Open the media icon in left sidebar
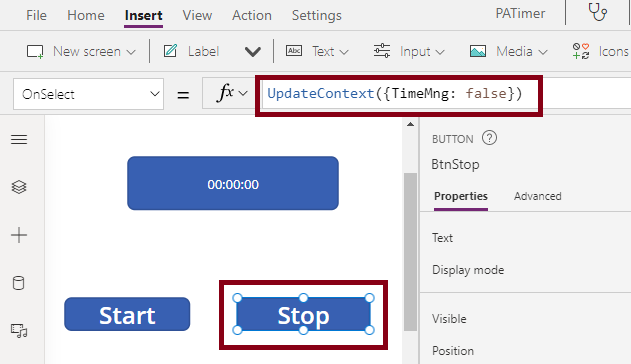The width and height of the screenshot is (631, 364). click(19, 331)
